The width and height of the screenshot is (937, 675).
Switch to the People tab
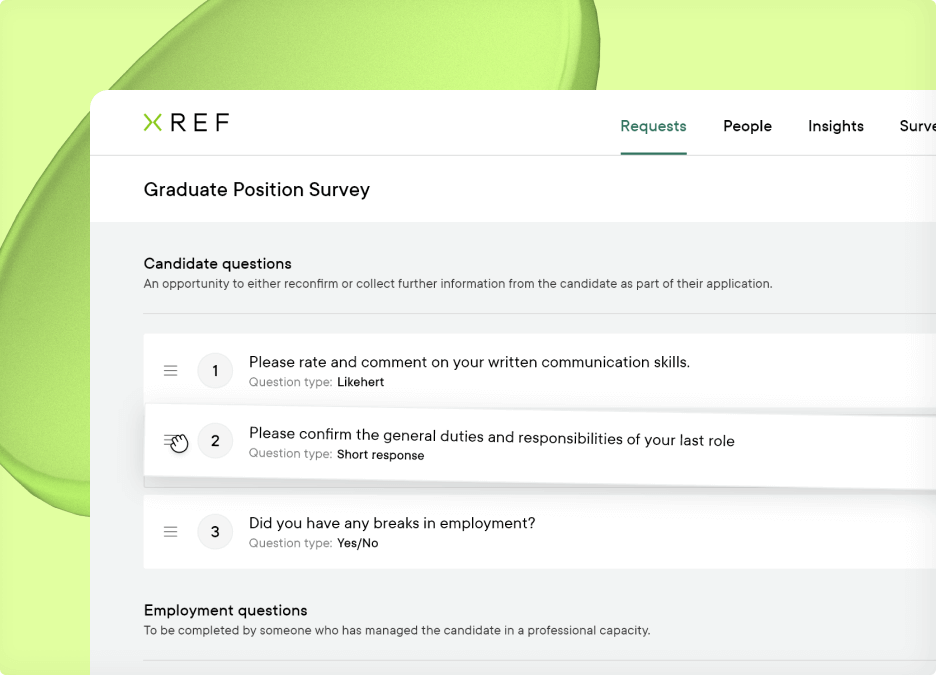coord(747,126)
